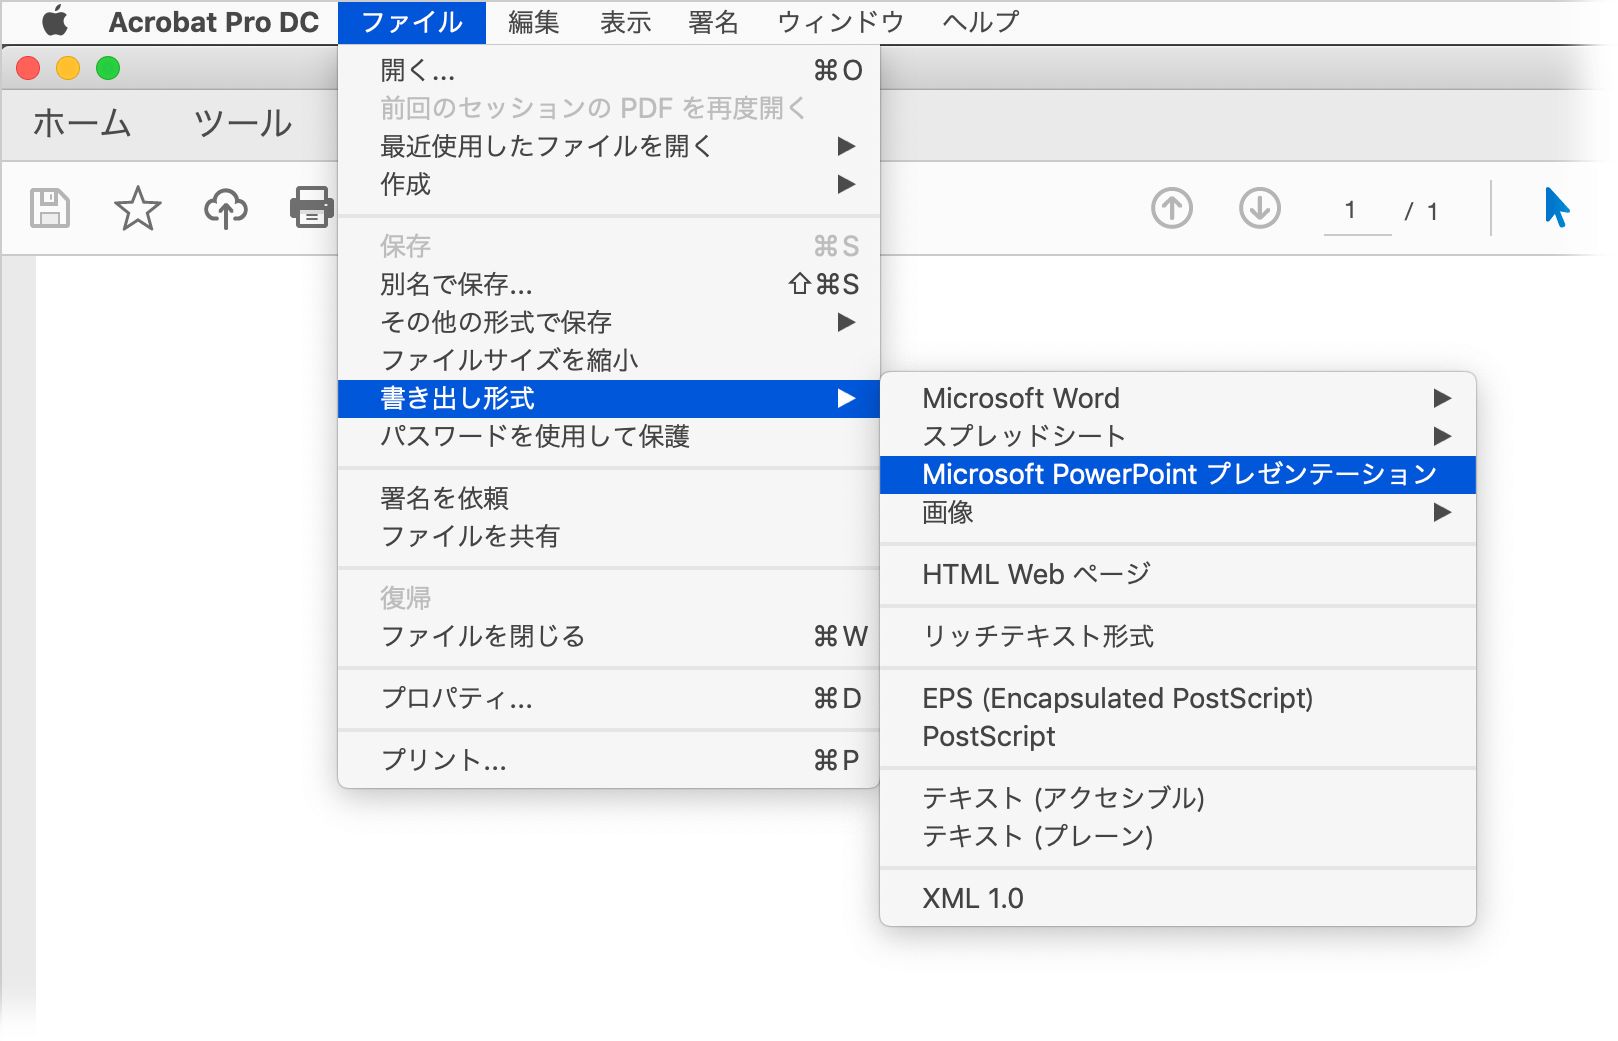
Task: Choose プリント... menu item
Action: pyautogui.click(x=609, y=760)
